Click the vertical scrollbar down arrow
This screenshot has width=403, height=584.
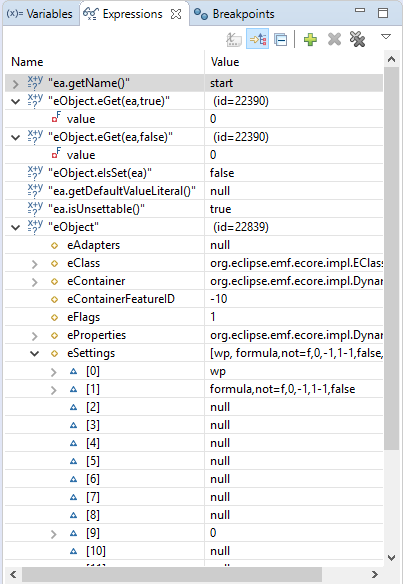[391, 558]
